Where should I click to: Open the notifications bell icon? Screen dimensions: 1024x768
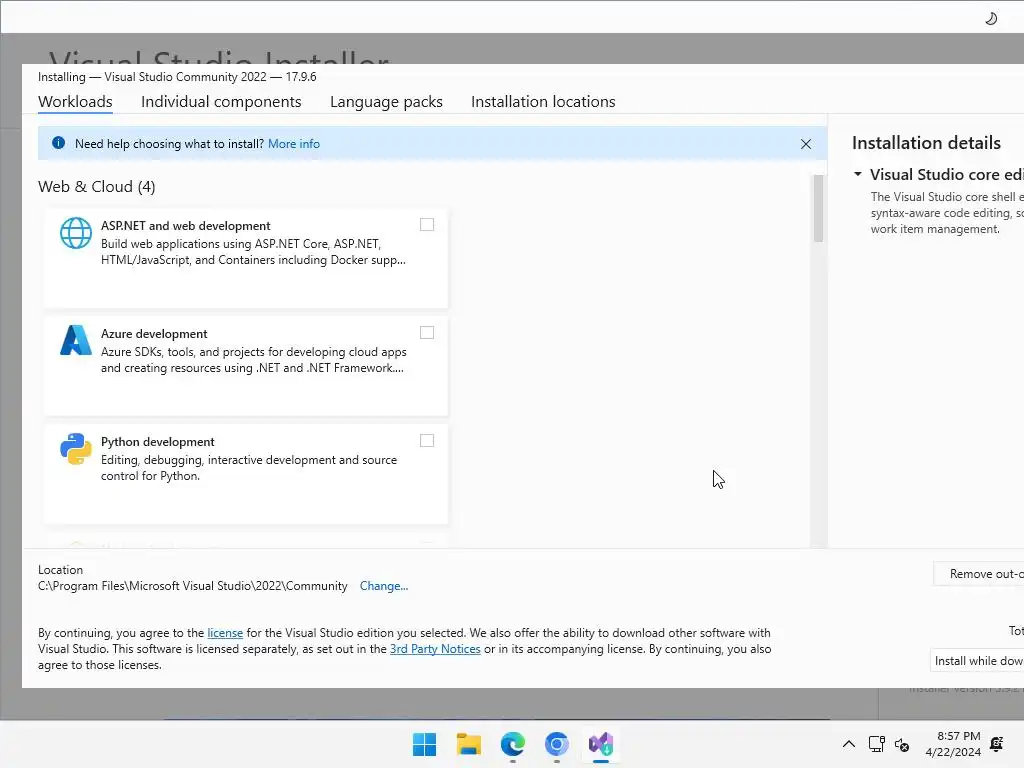coord(997,744)
